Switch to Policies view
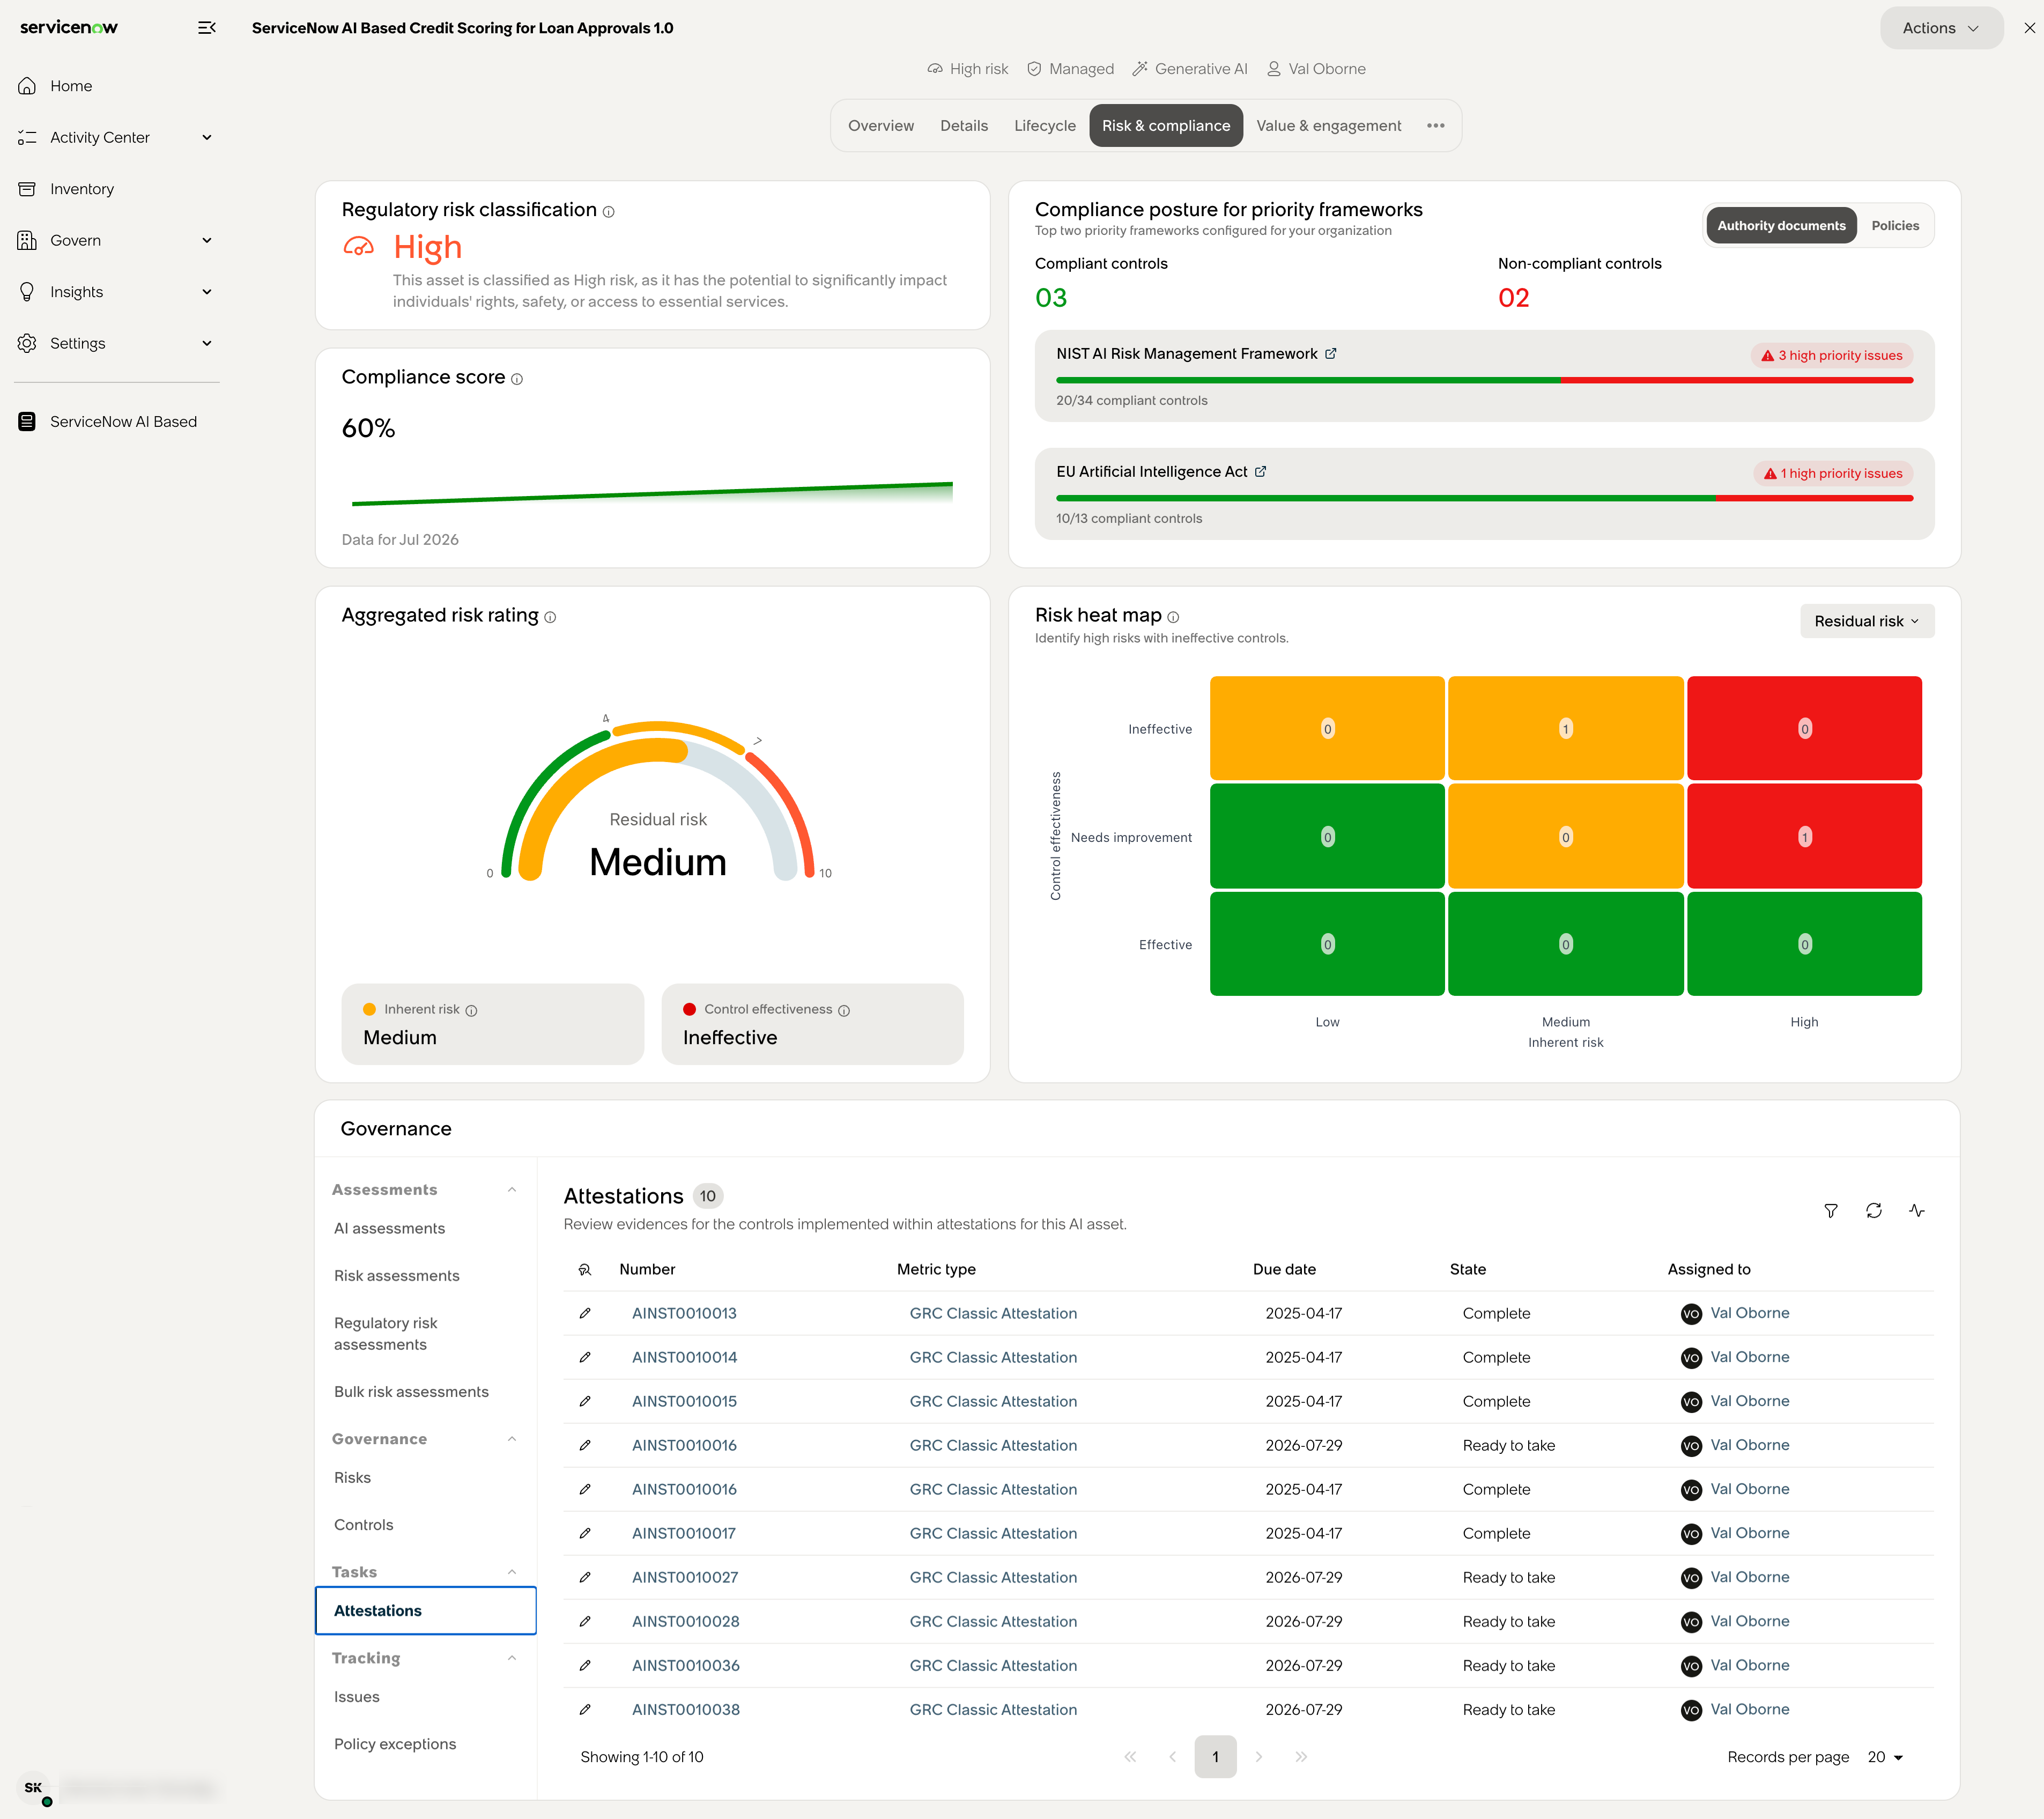The width and height of the screenshot is (2044, 1819). [x=1895, y=226]
